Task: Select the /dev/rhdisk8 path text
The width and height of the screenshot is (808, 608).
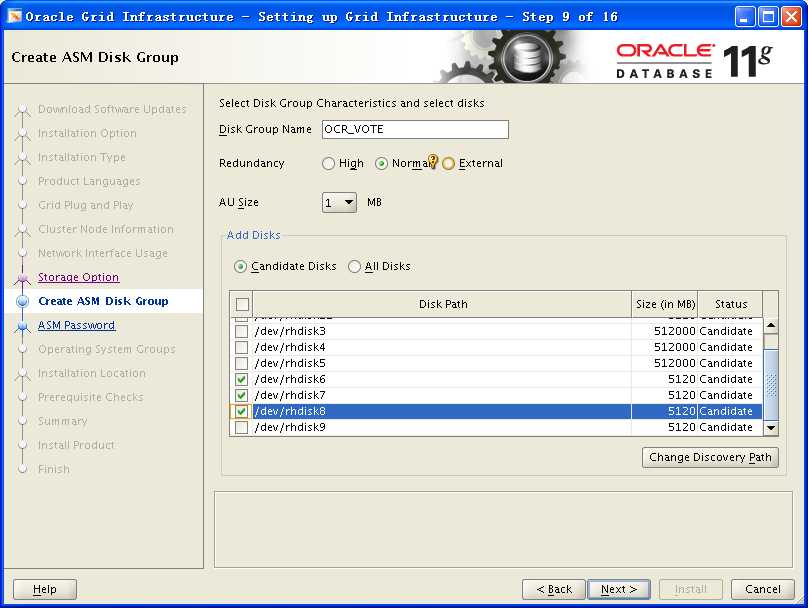Action: 290,411
